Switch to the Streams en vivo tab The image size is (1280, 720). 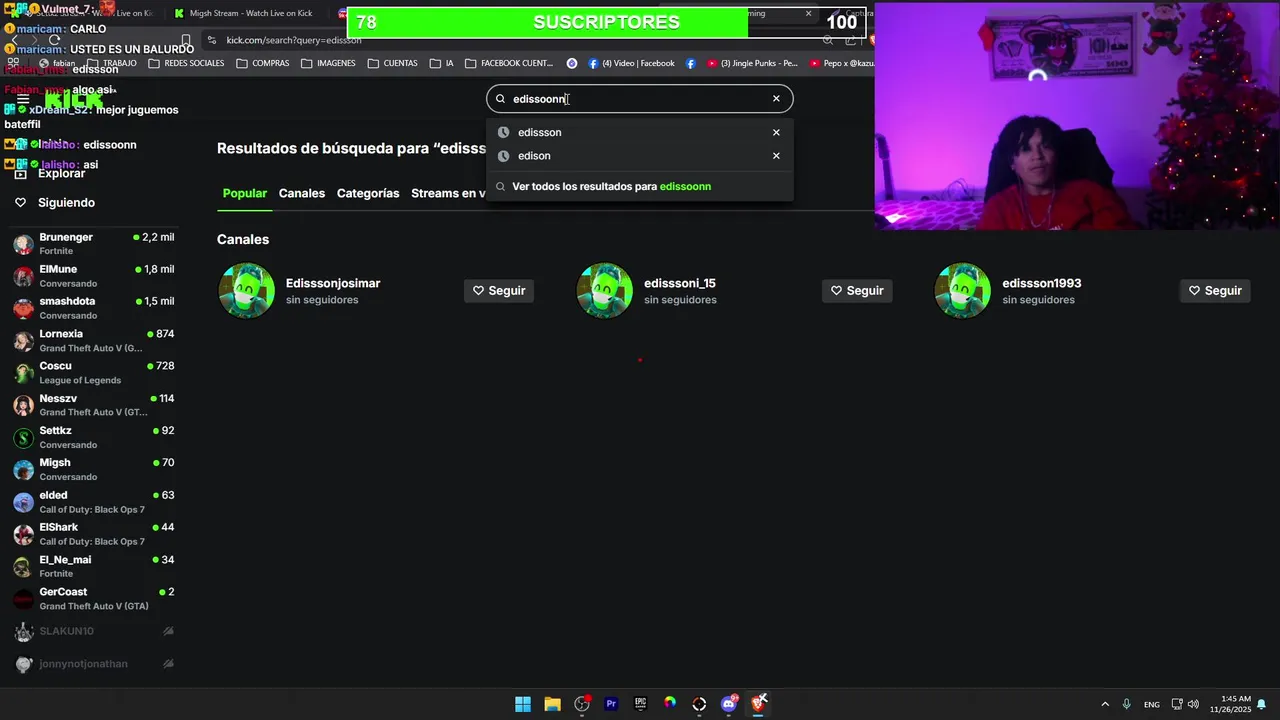pyautogui.click(x=448, y=193)
